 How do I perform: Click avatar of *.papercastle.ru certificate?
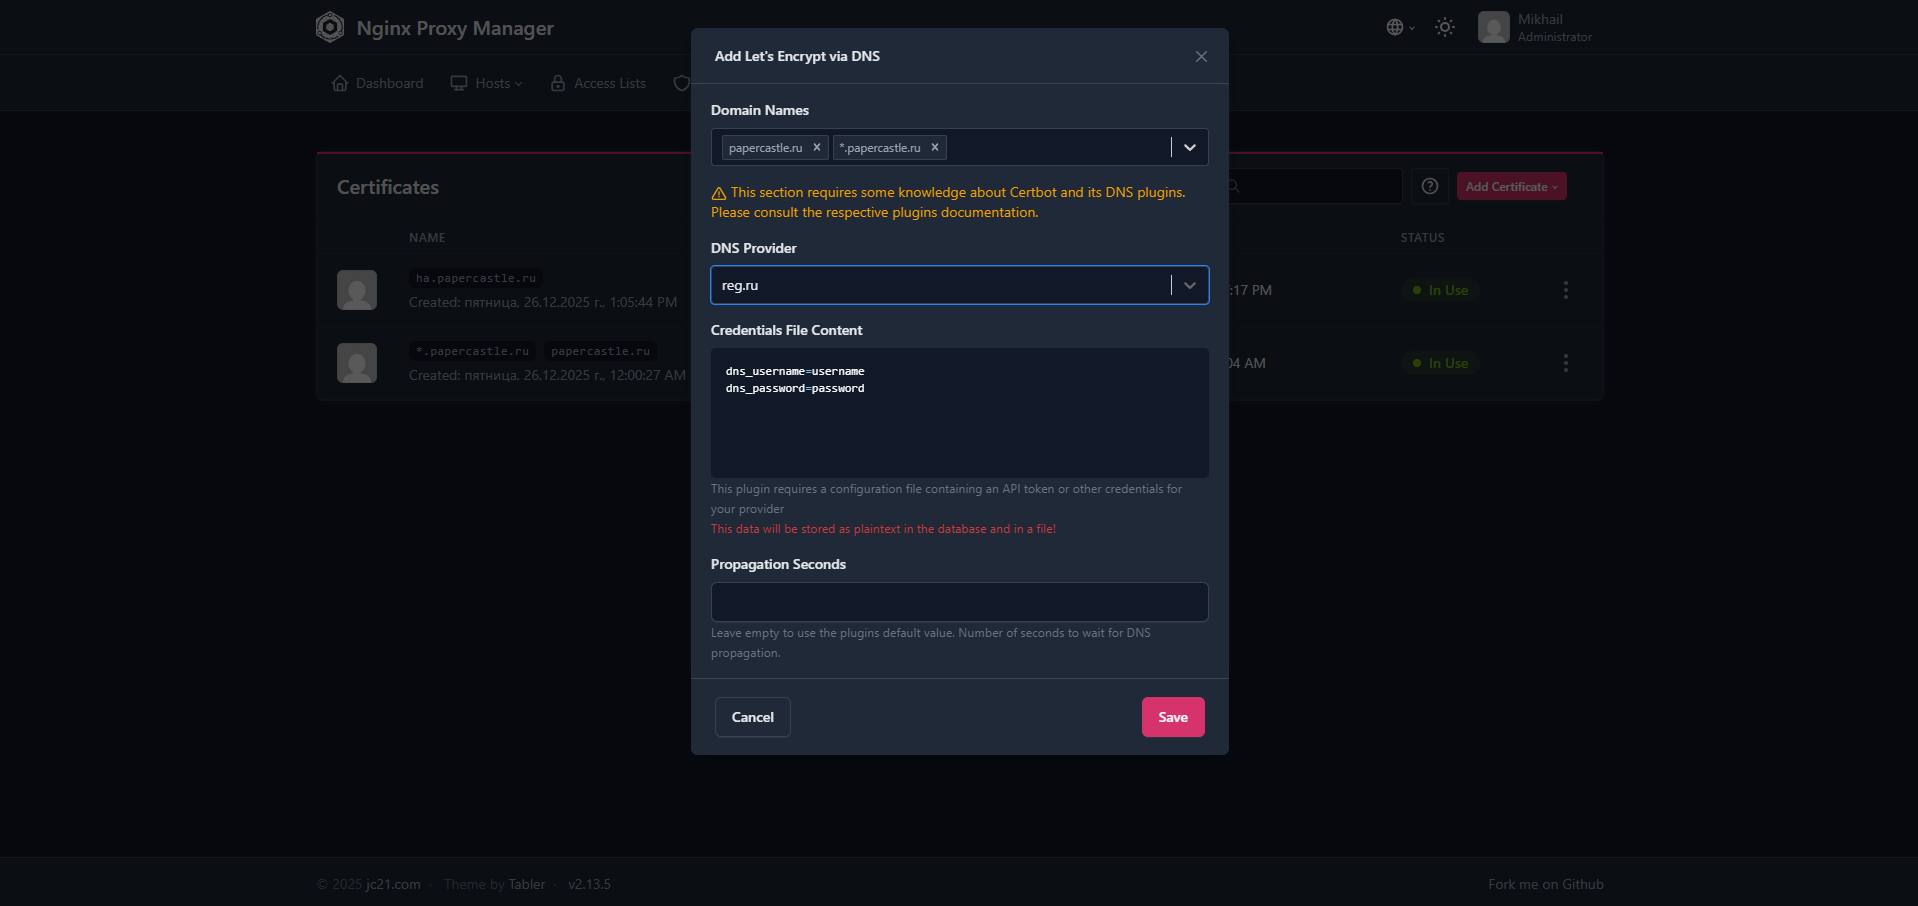click(x=357, y=363)
